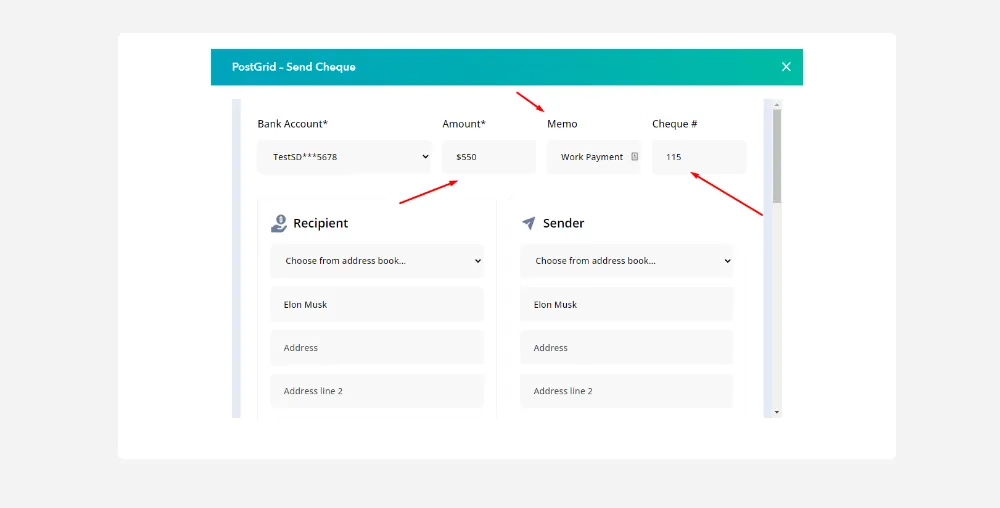Click the Recipient section heading
Image resolution: width=1000 pixels, height=508 pixels.
tap(320, 223)
